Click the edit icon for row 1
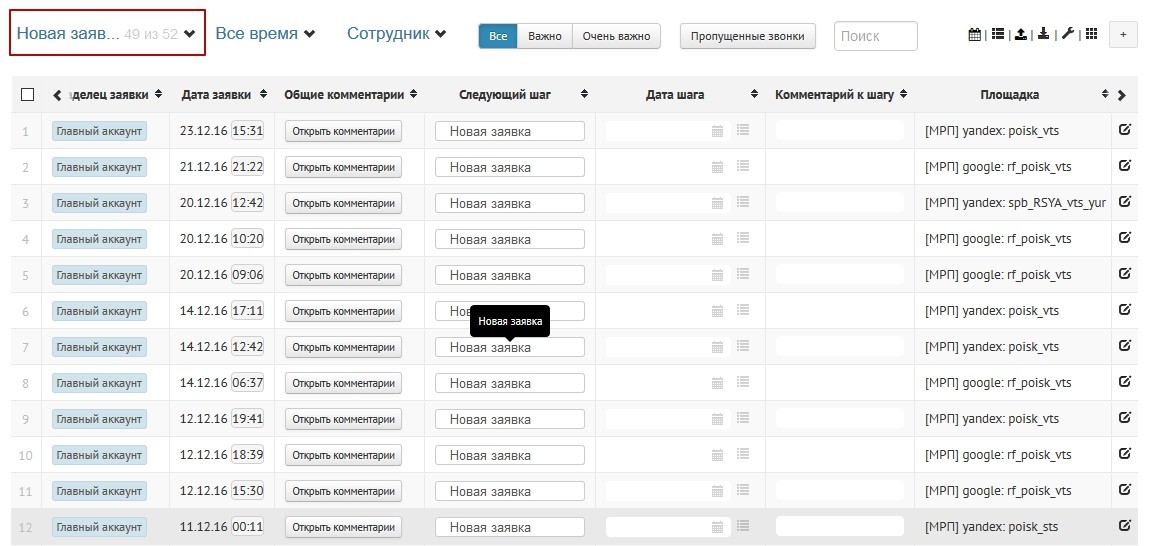The width and height of the screenshot is (1149, 546). pyautogui.click(x=1124, y=130)
